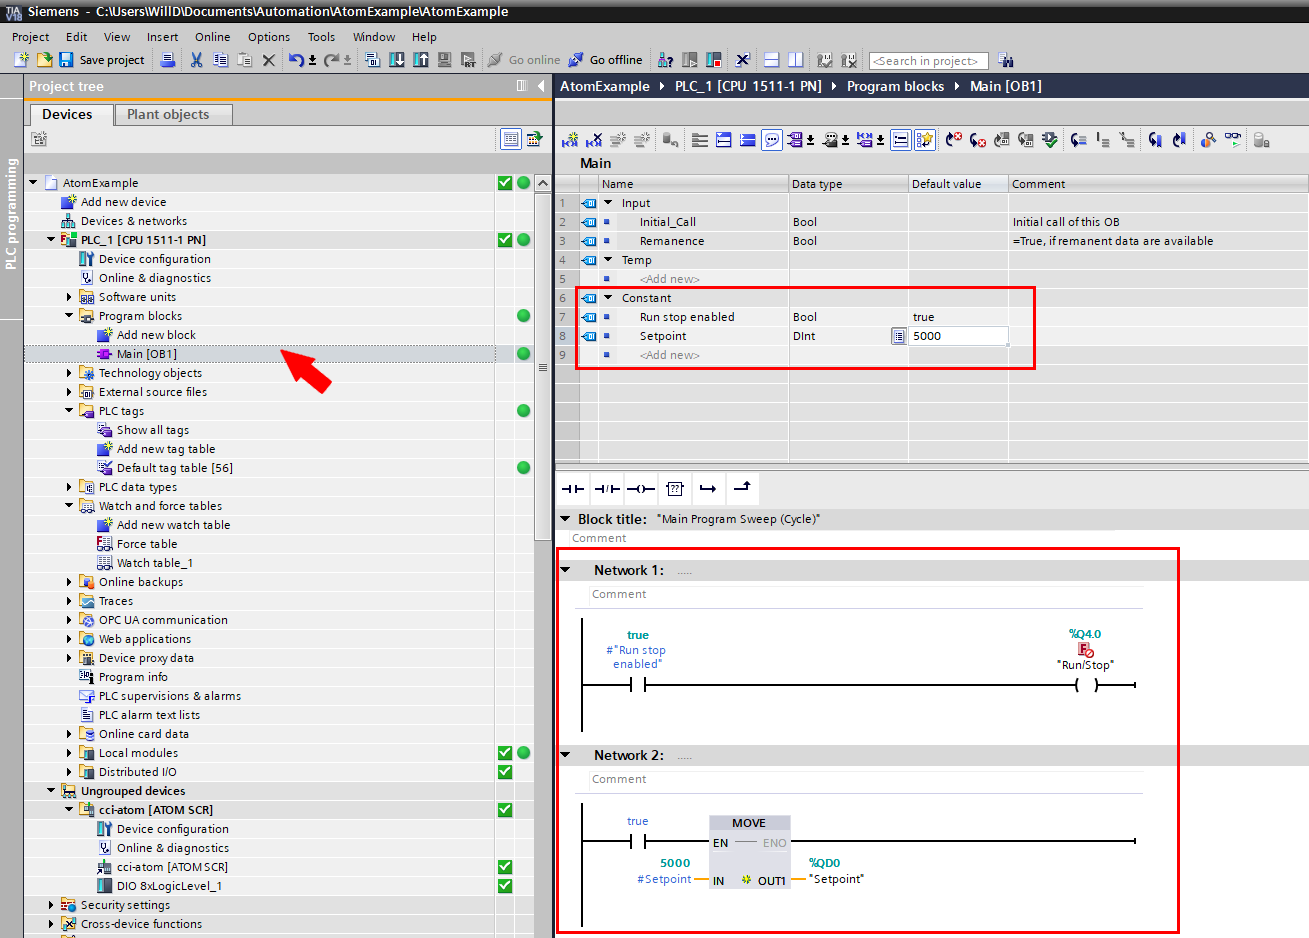This screenshot has height=938, width=1309.
Task: Insert a normally open contact
Action: click(573, 489)
